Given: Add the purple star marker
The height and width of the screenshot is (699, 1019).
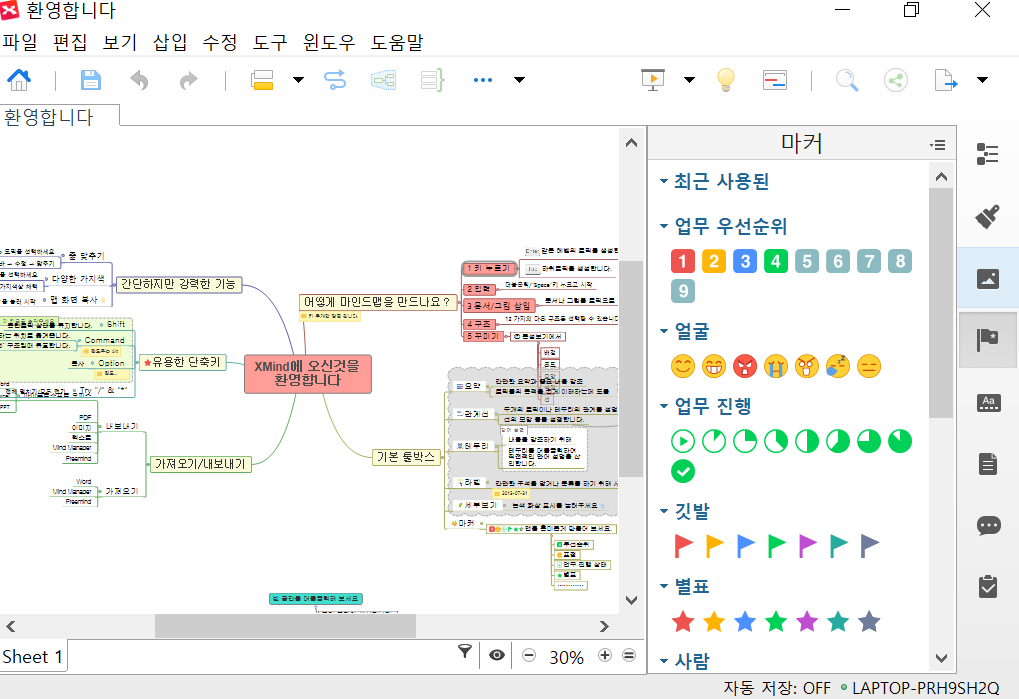Looking at the screenshot, I should (x=807, y=622).
